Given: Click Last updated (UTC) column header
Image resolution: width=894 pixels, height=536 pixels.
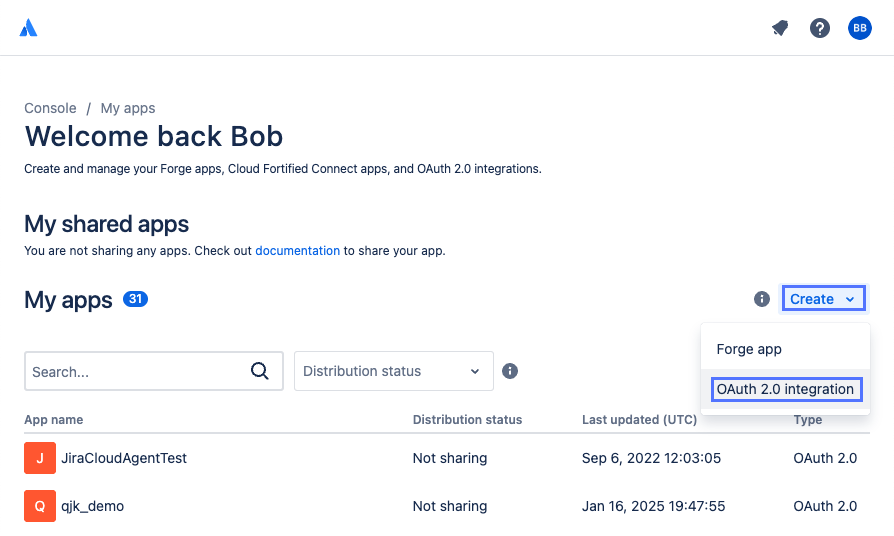Looking at the screenshot, I should [639, 420].
